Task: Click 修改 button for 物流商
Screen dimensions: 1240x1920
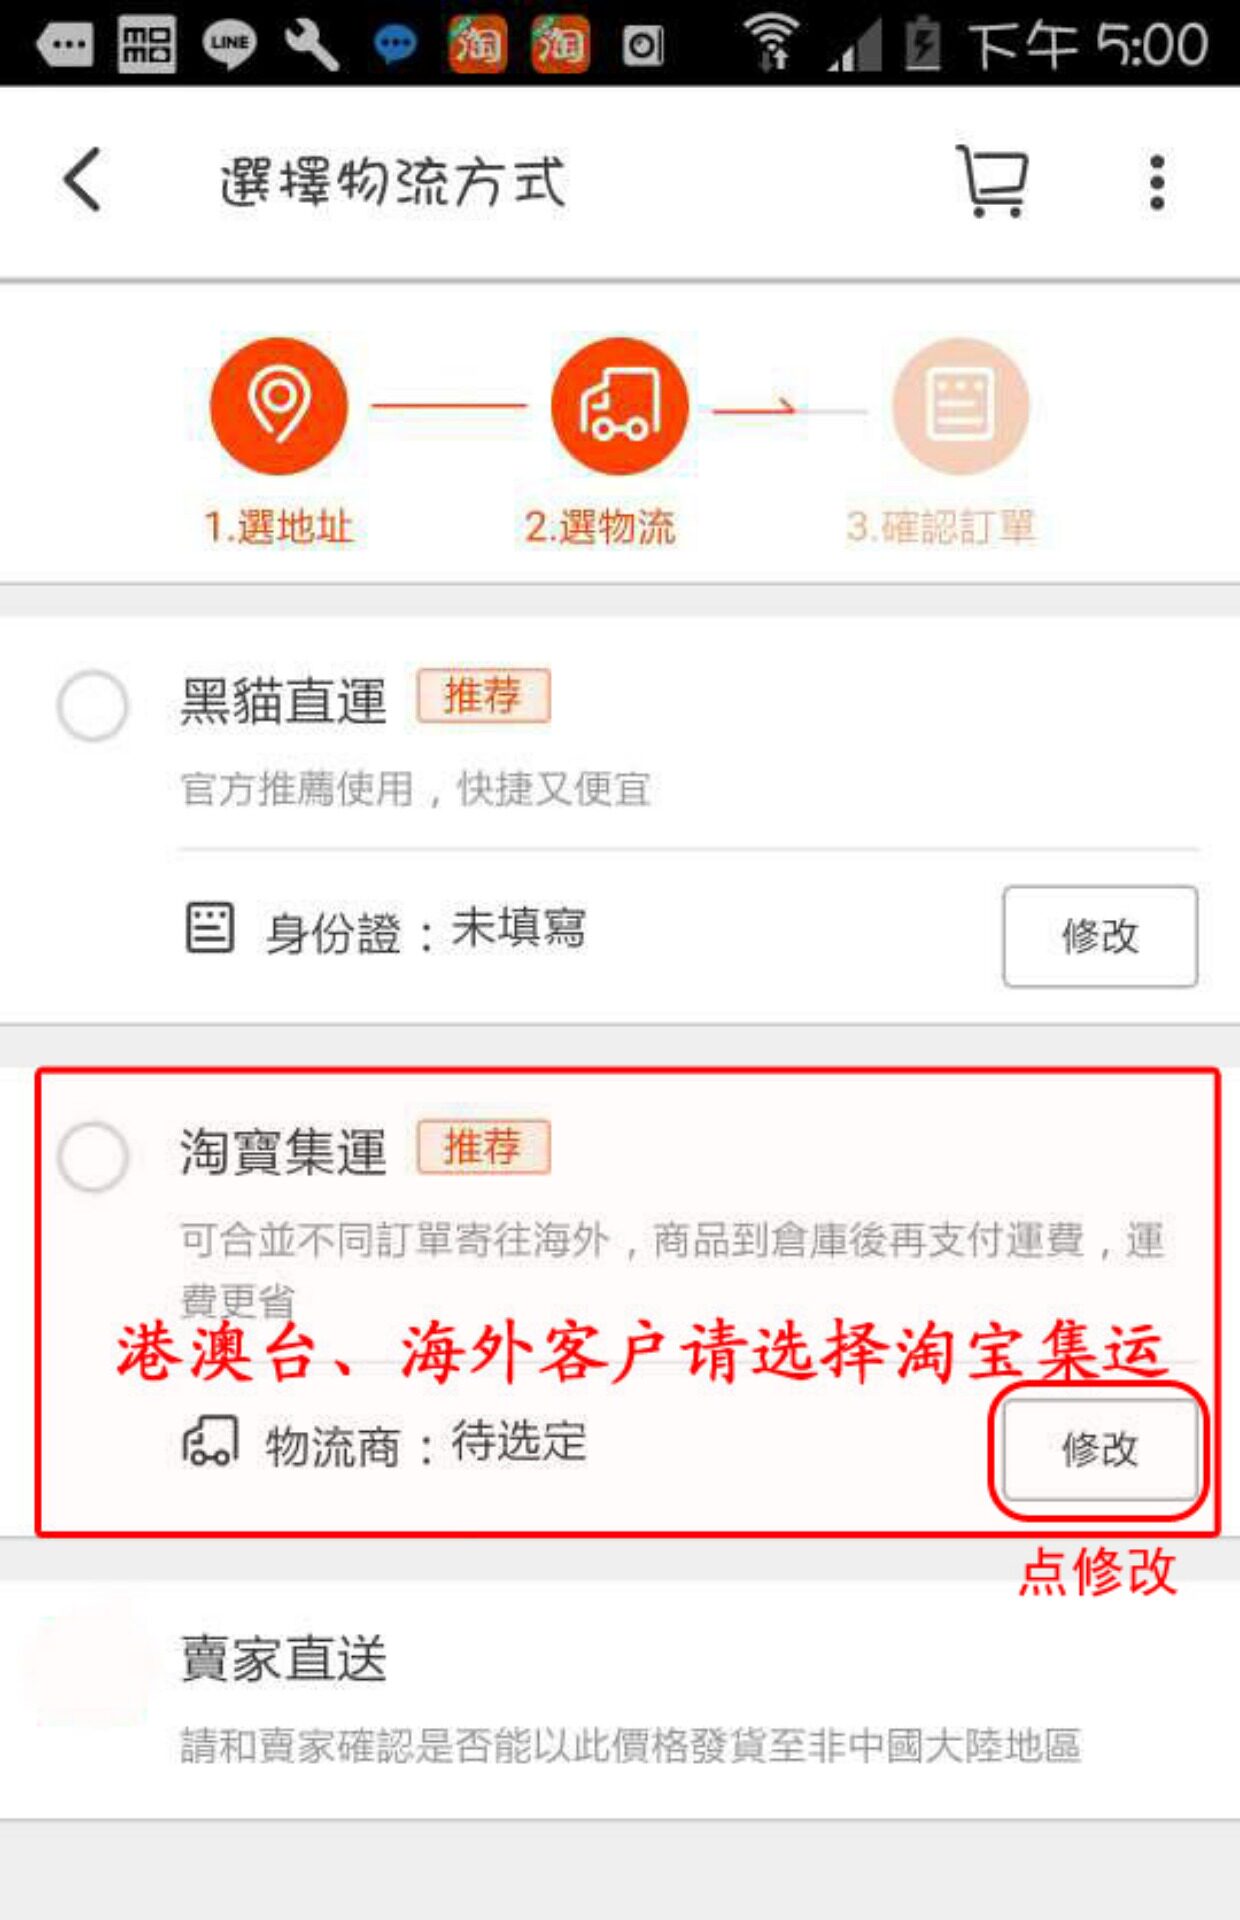Action: [1100, 1449]
